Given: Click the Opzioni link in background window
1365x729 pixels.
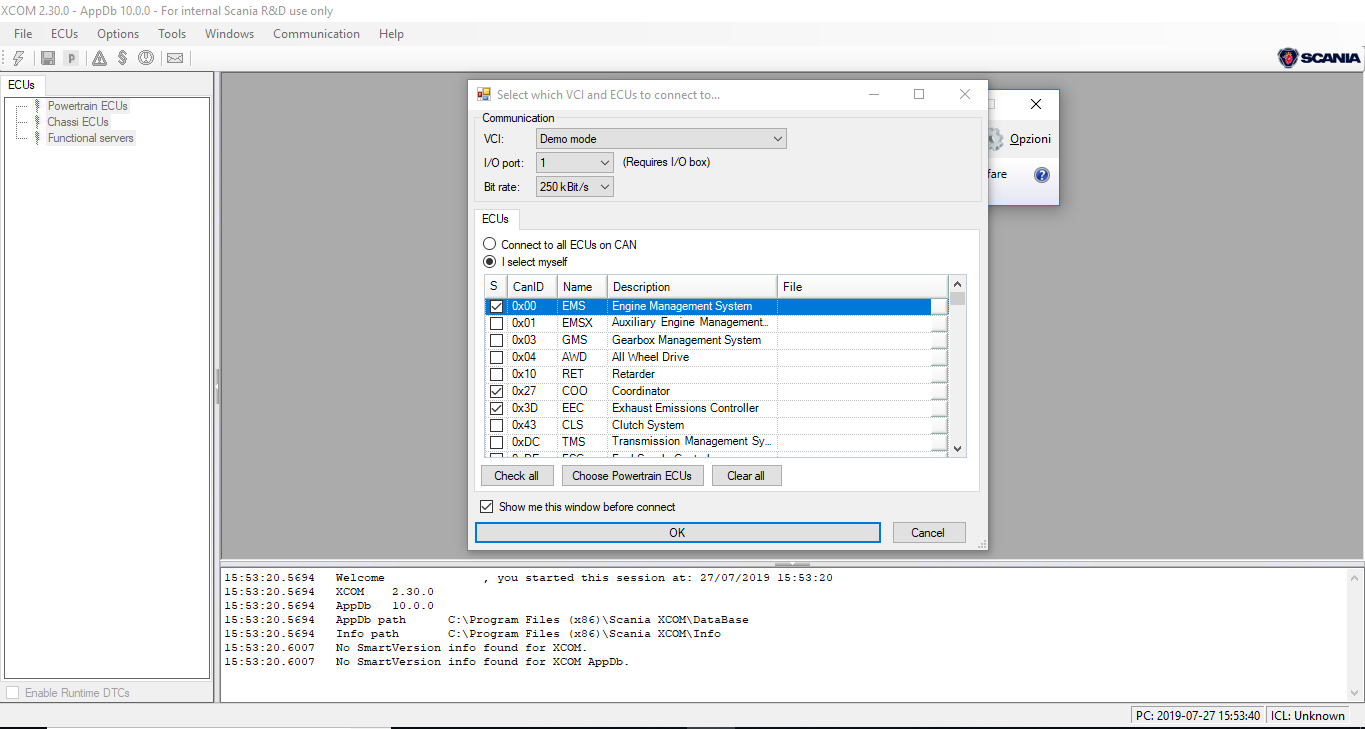Looking at the screenshot, I should click(1030, 139).
